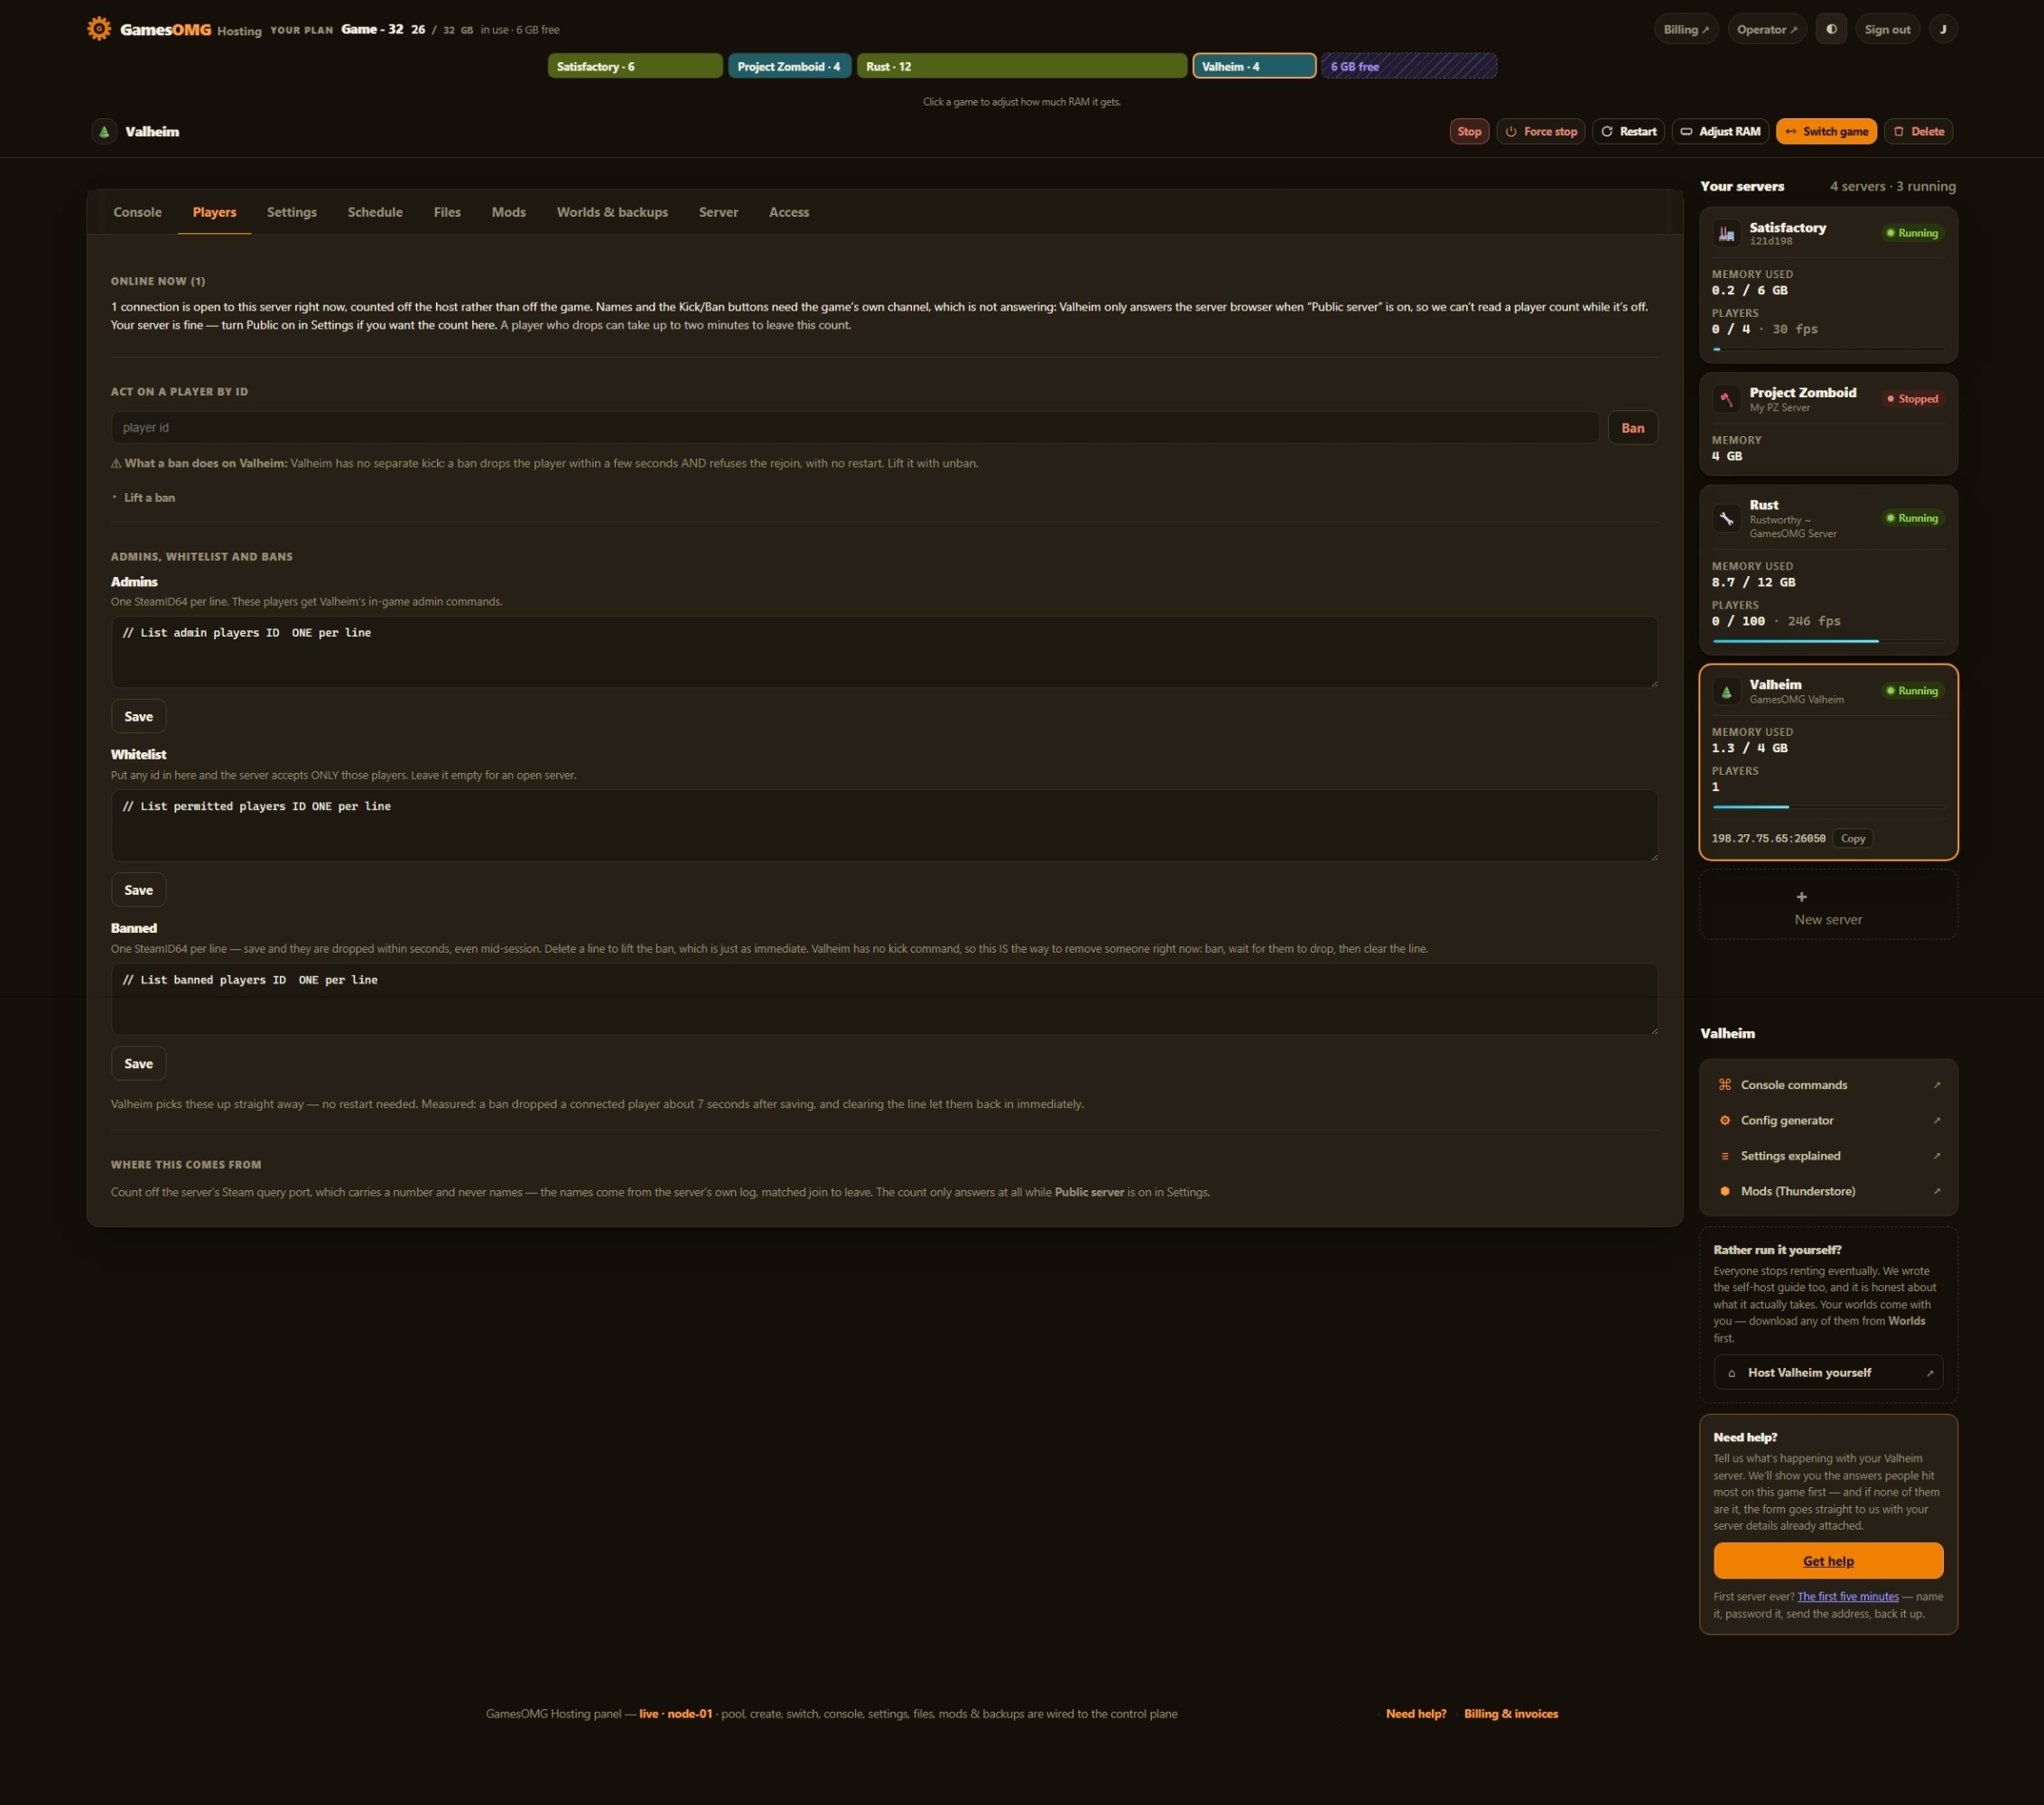The width and height of the screenshot is (2044, 1805).
Task: Select the Satisfactory · 6 RAM bar segment
Action: (x=635, y=66)
